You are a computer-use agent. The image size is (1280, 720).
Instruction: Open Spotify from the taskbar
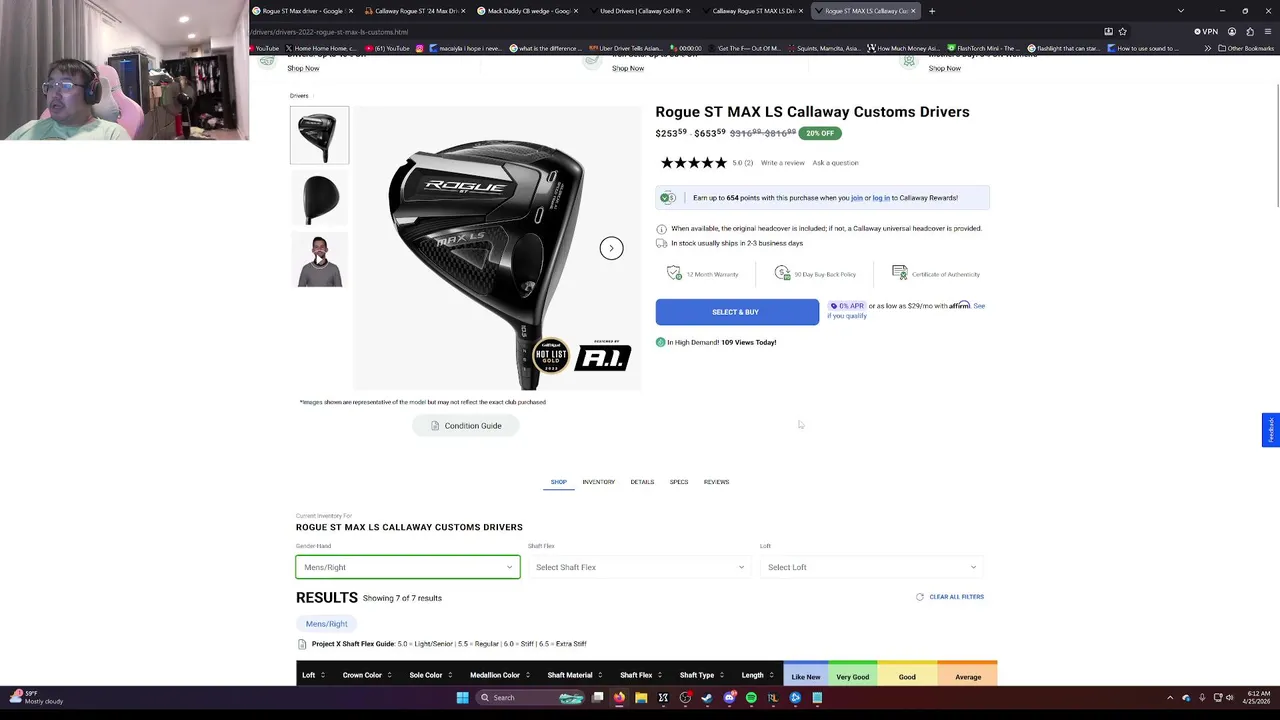point(751,698)
